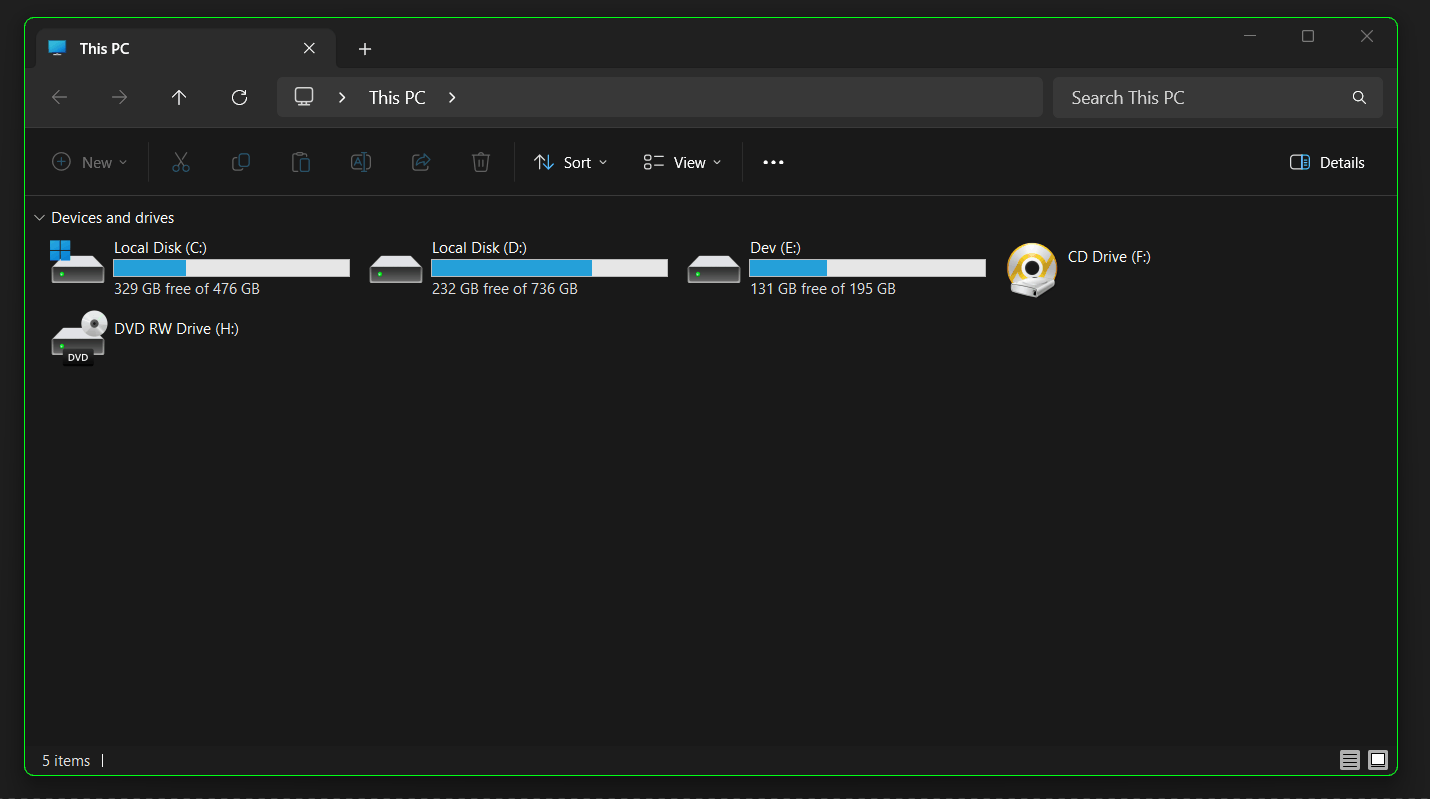
Task: Click the Paste clipboard icon
Action: [x=301, y=162]
